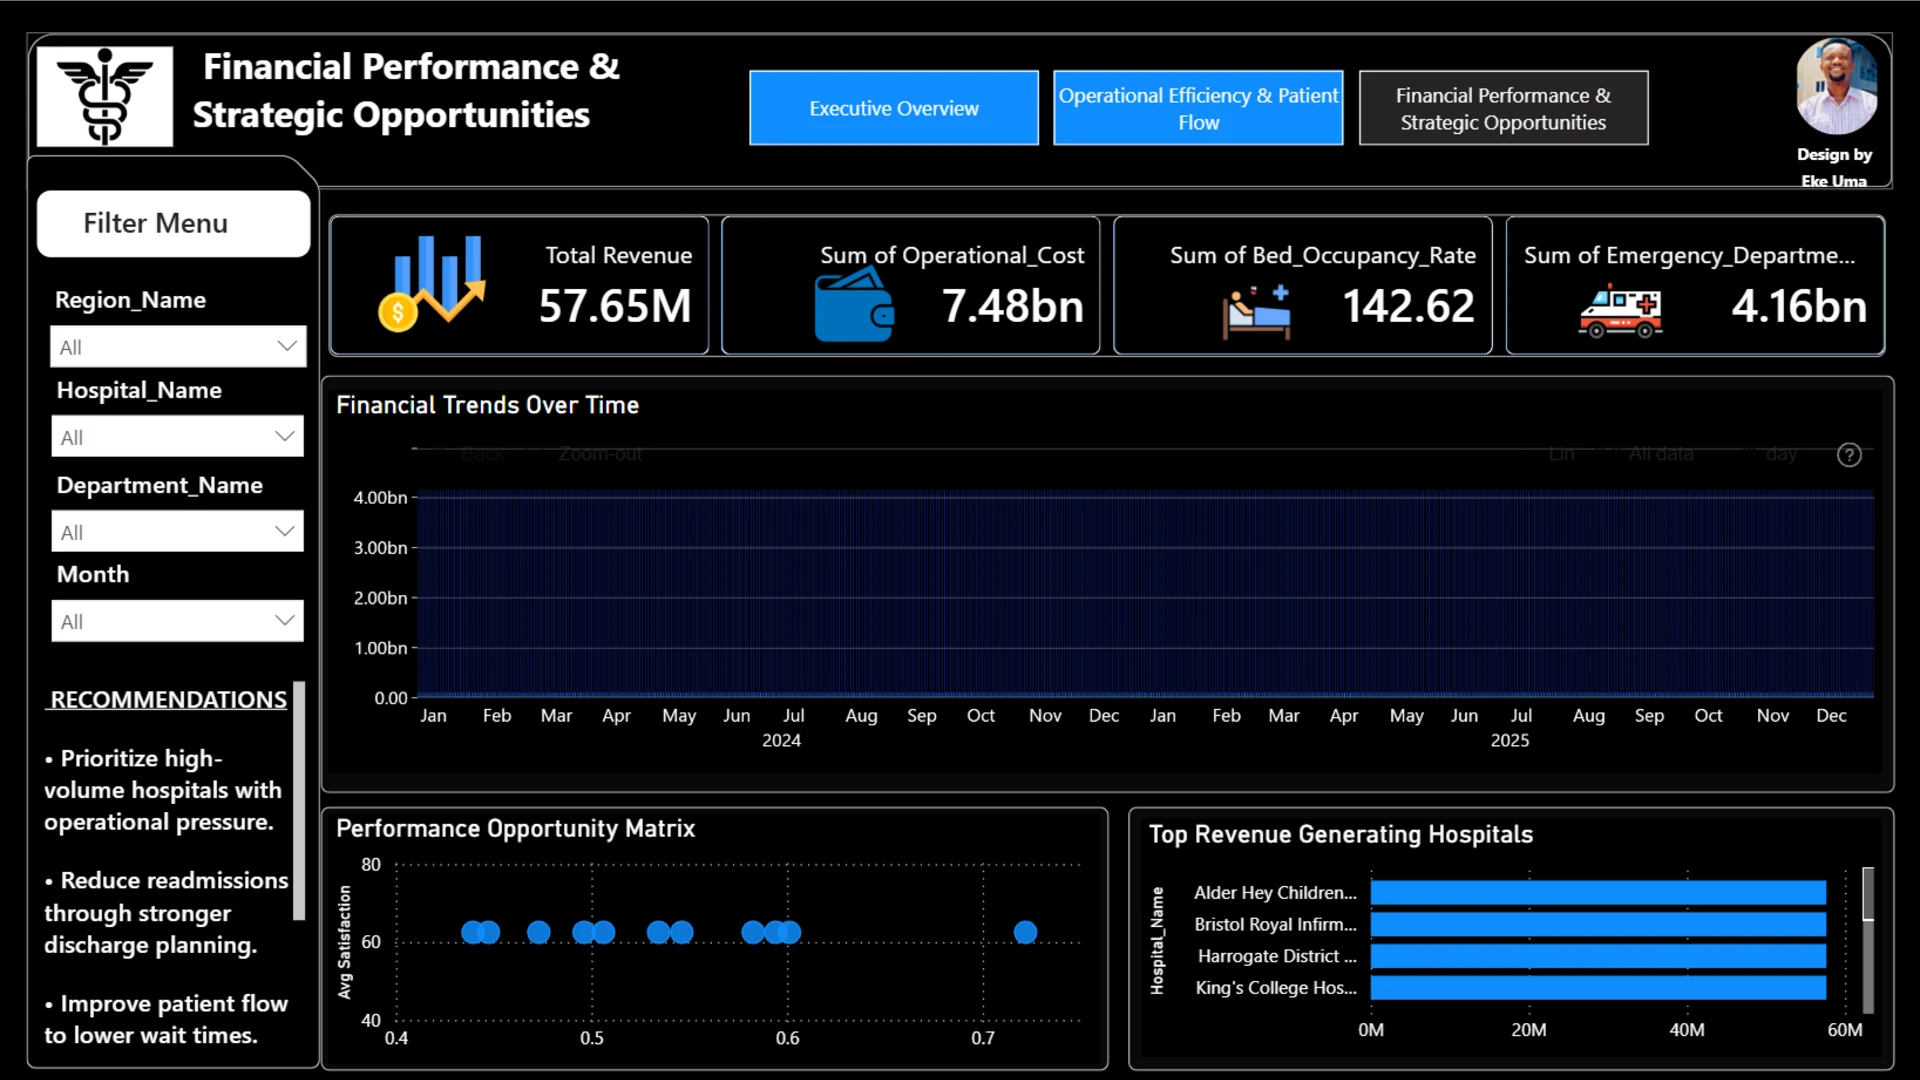Click the hospital bed patient icon
The width and height of the screenshot is (1920, 1080).
click(x=1256, y=312)
